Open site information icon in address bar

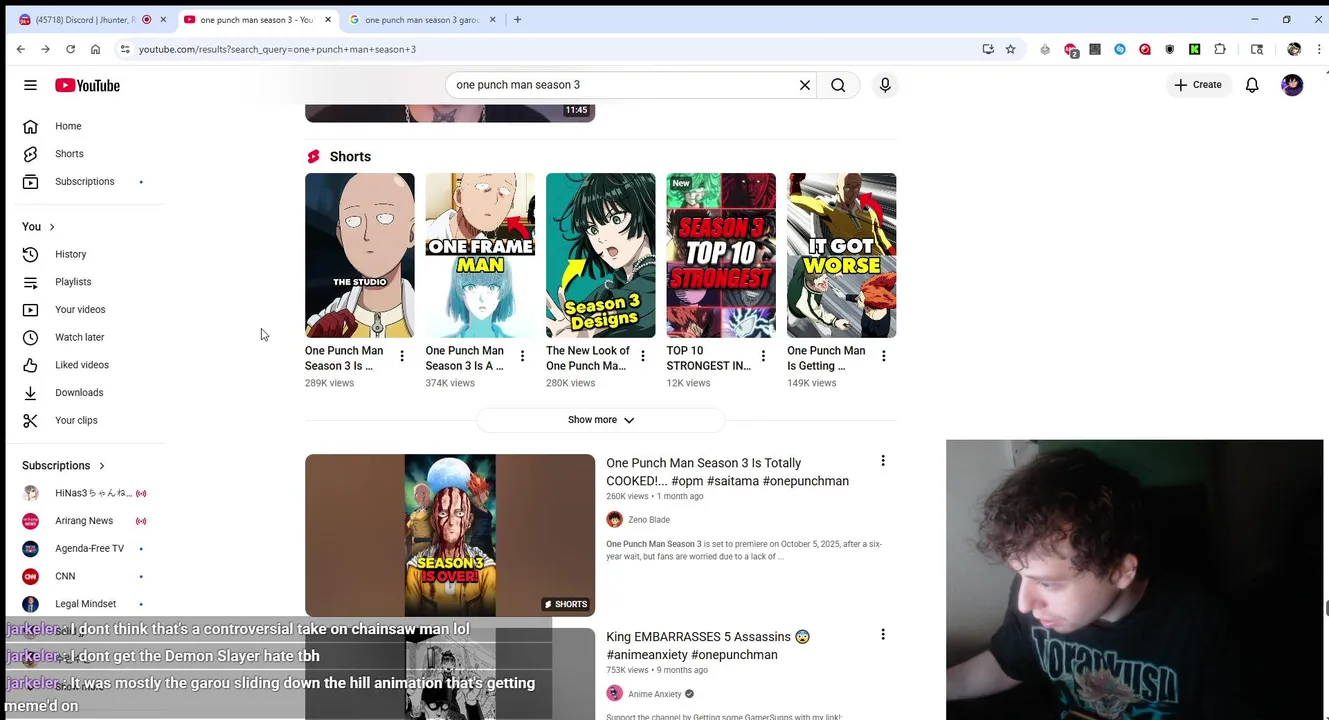tap(124, 49)
